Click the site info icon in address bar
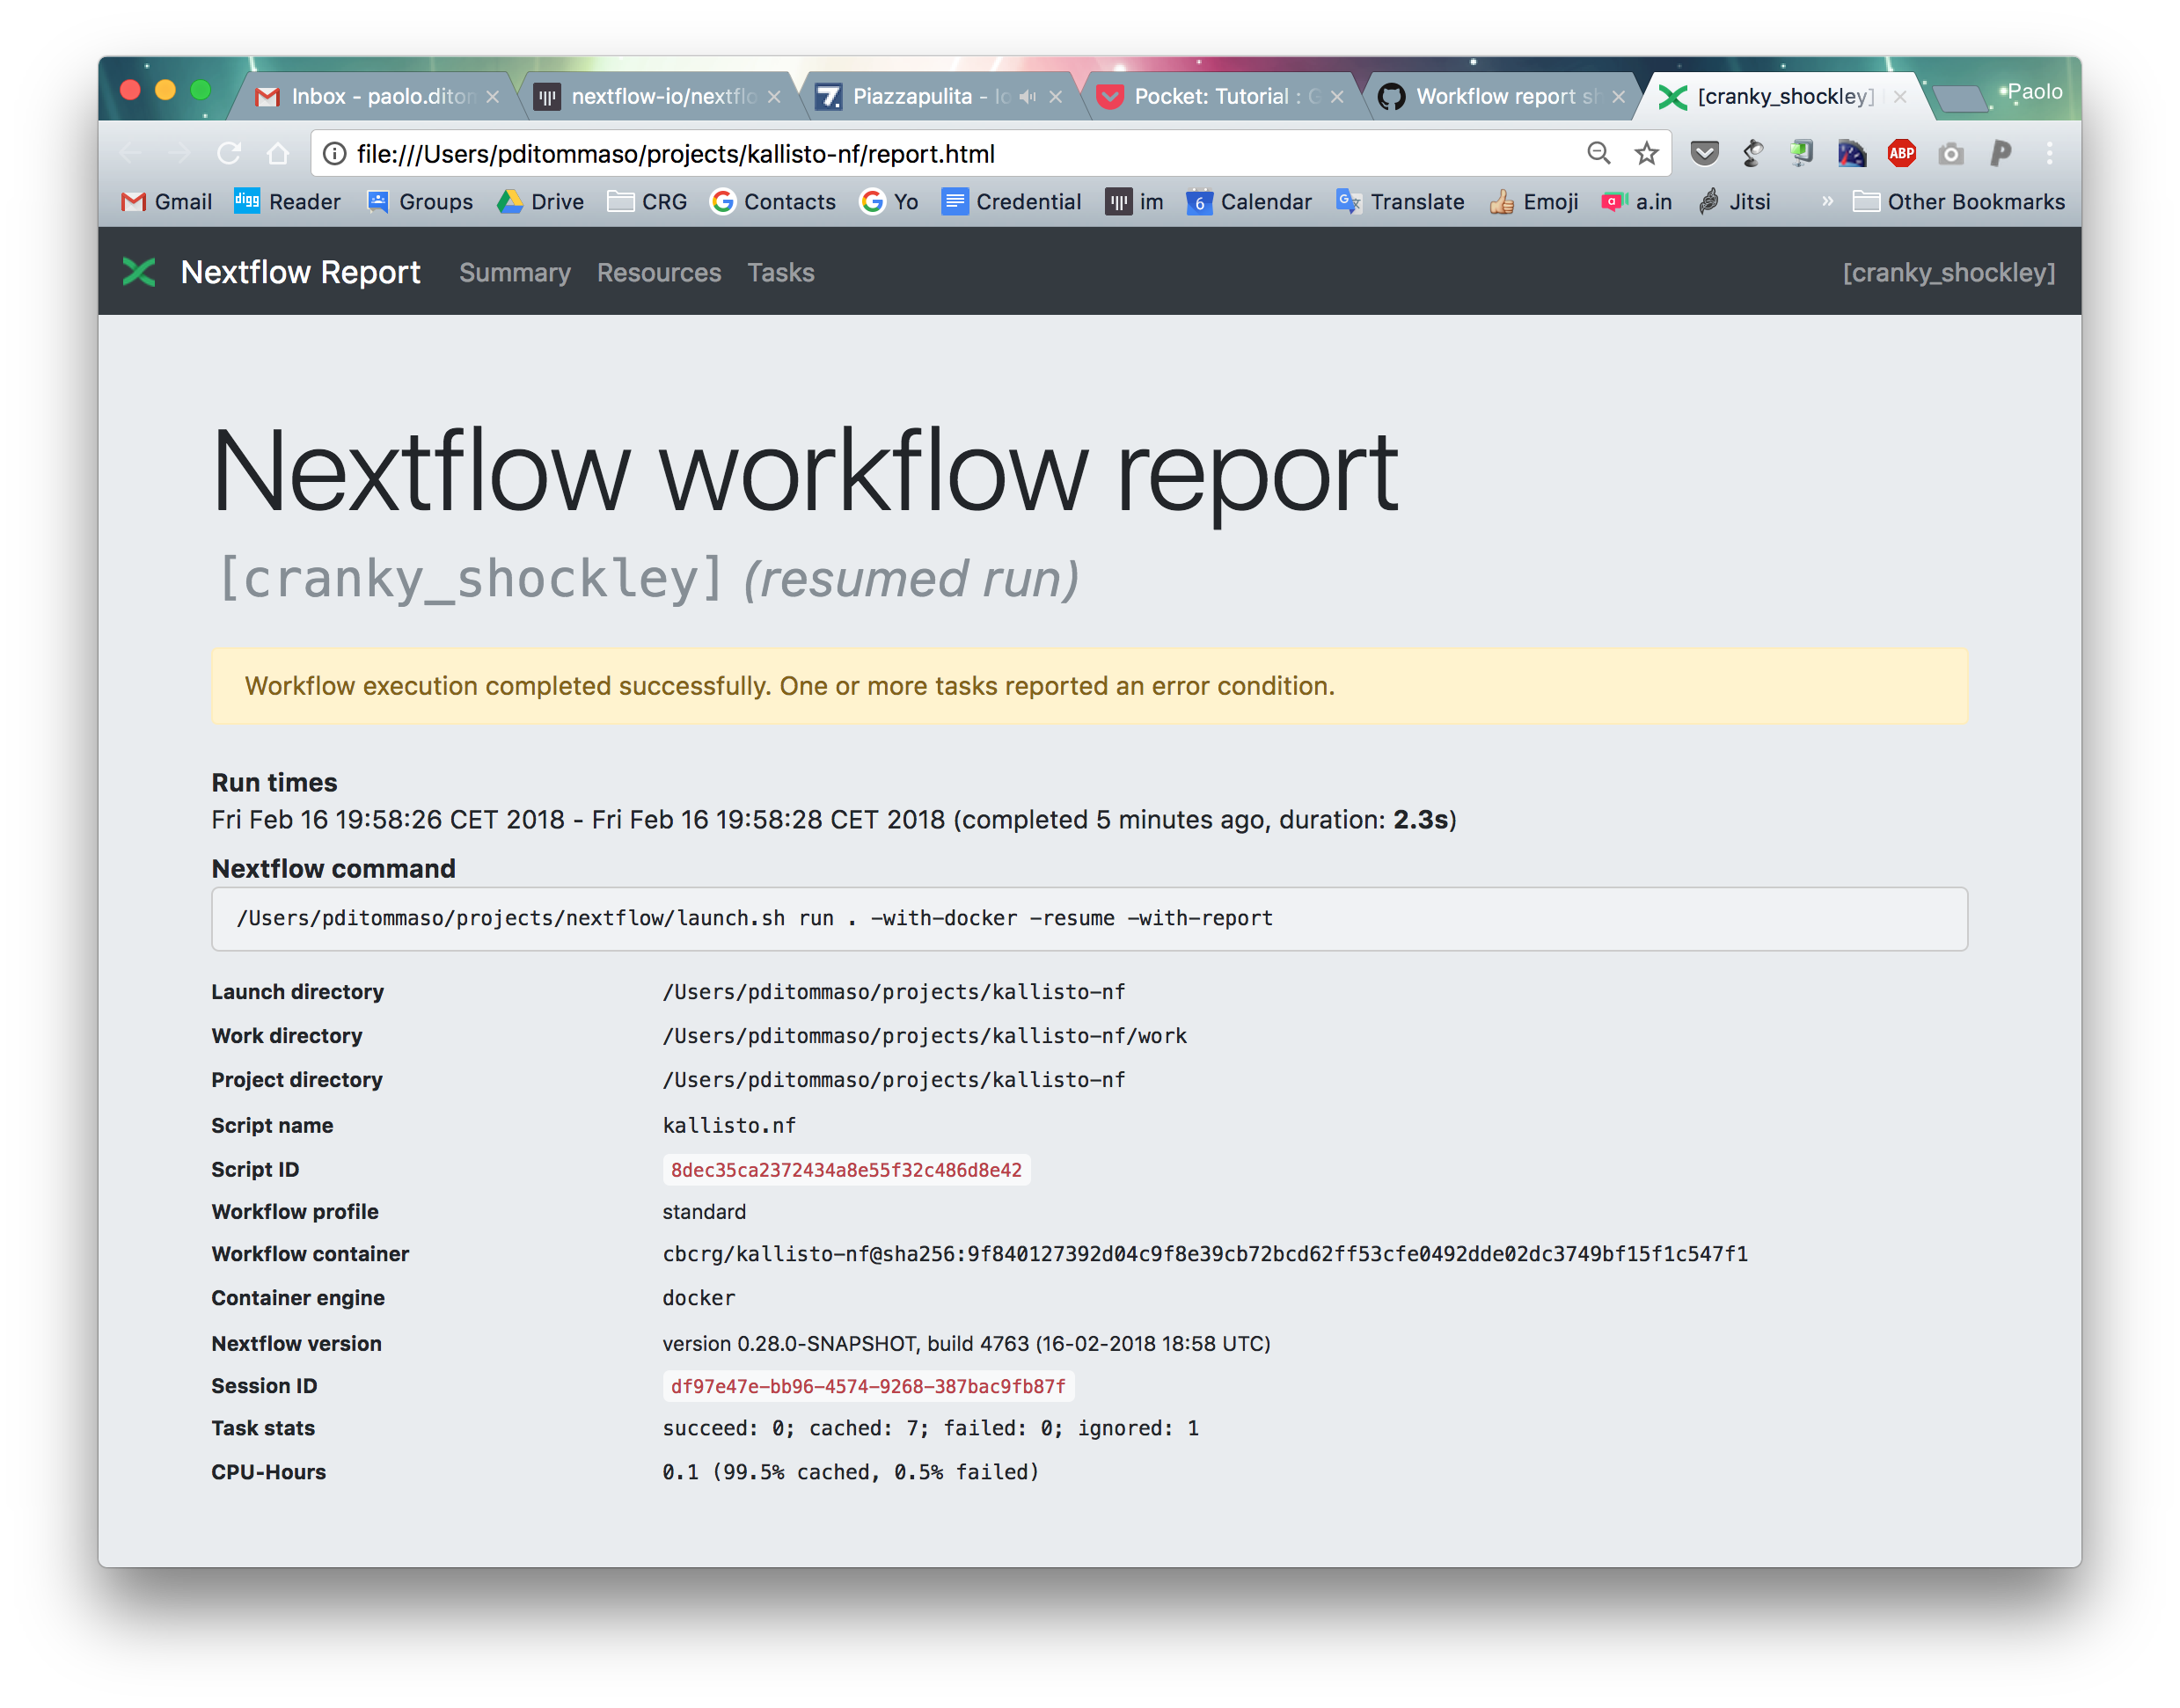This screenshot has width=2180, height=1708. [x=335, y=153]
